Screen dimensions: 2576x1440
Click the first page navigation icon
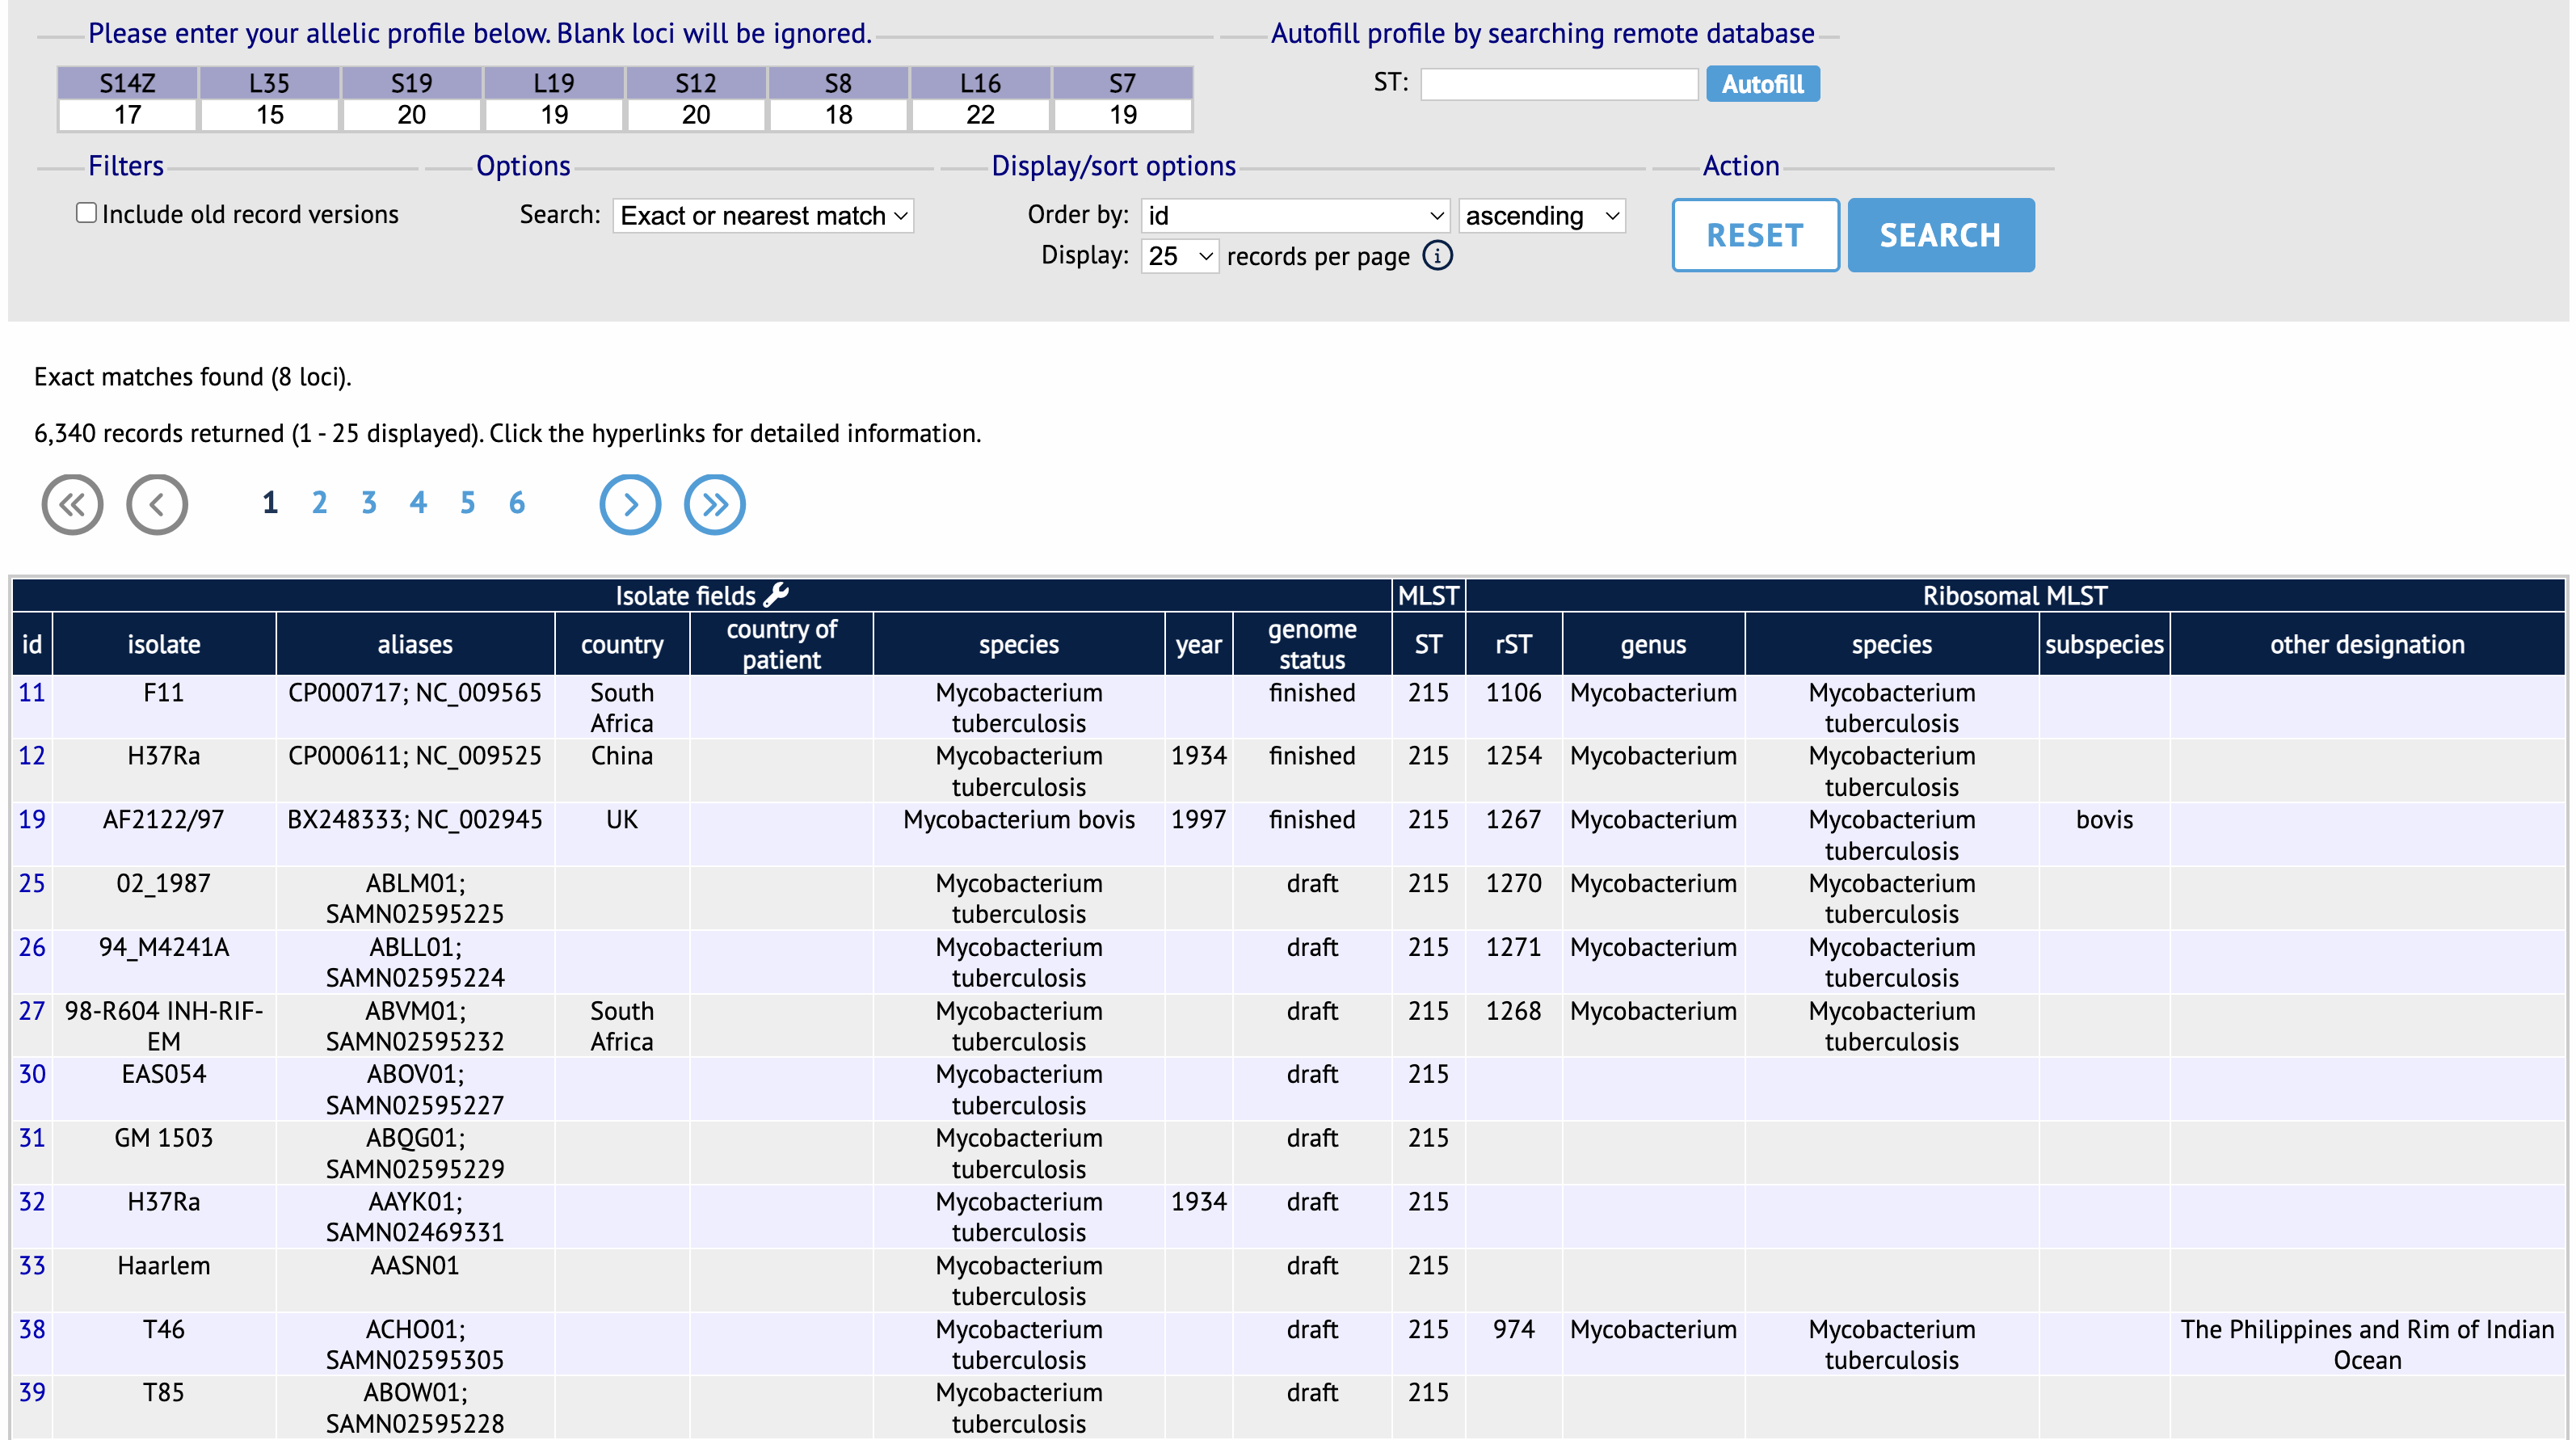(x=72, y=504)
